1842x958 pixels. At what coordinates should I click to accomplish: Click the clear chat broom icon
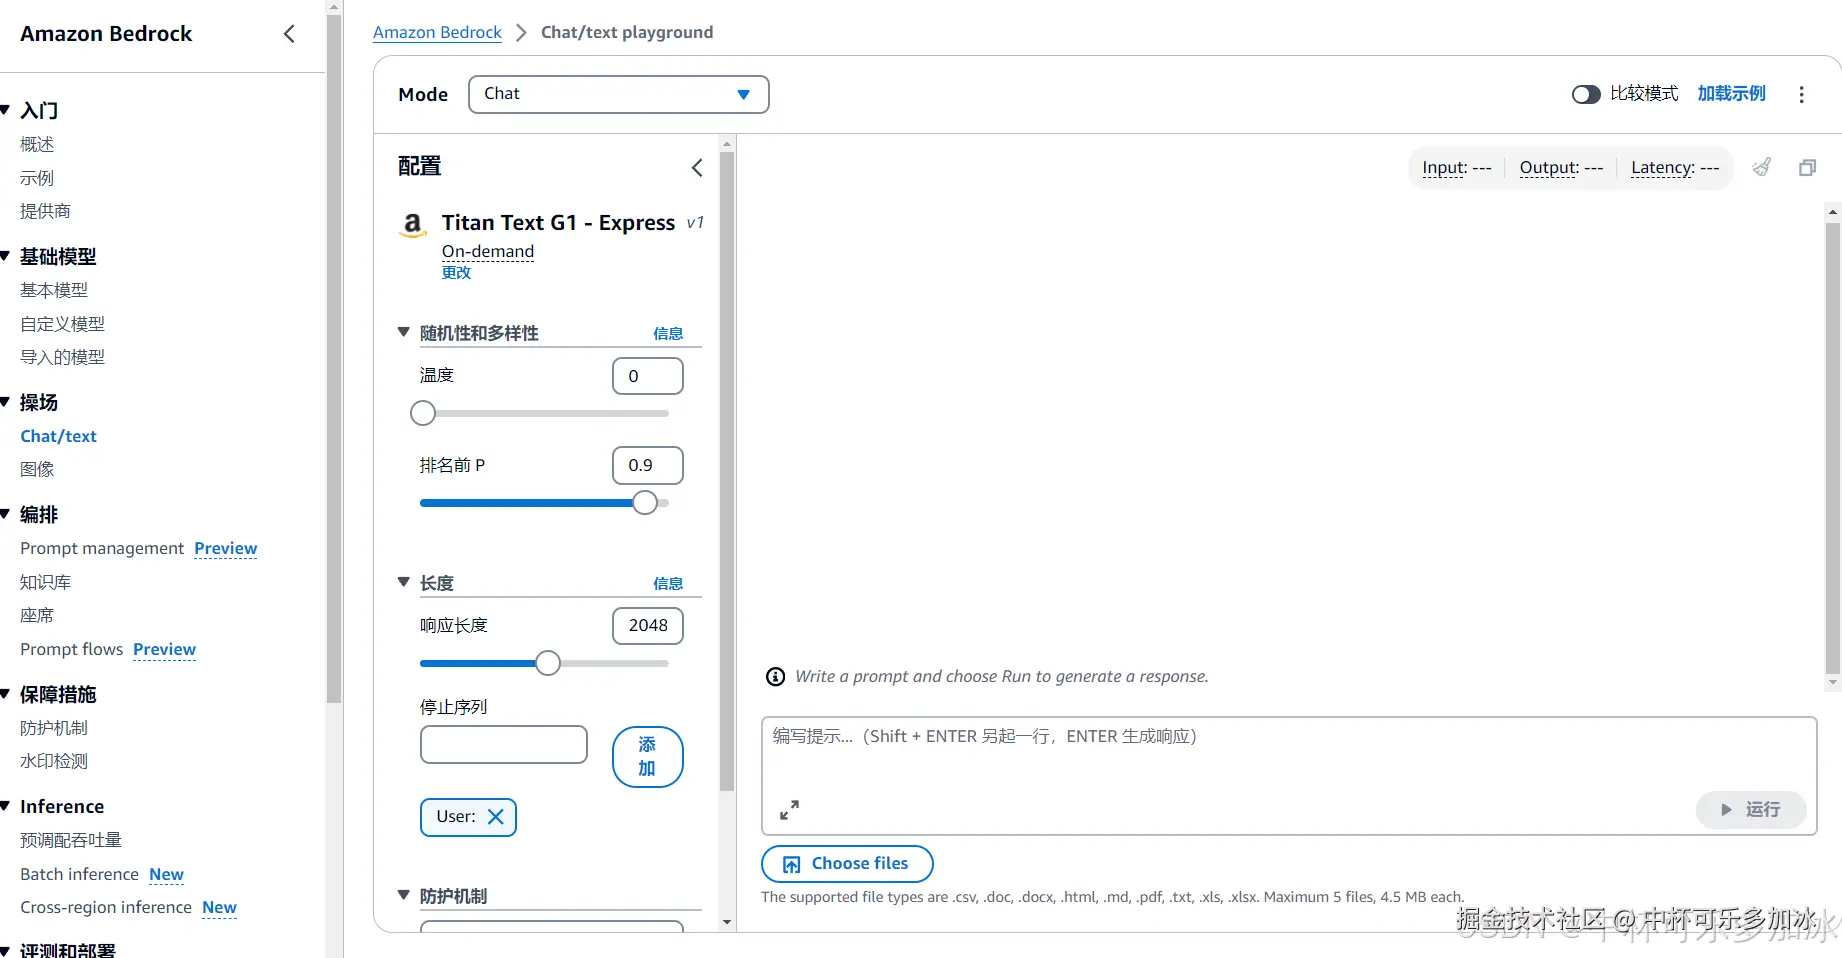point(1762,167)
